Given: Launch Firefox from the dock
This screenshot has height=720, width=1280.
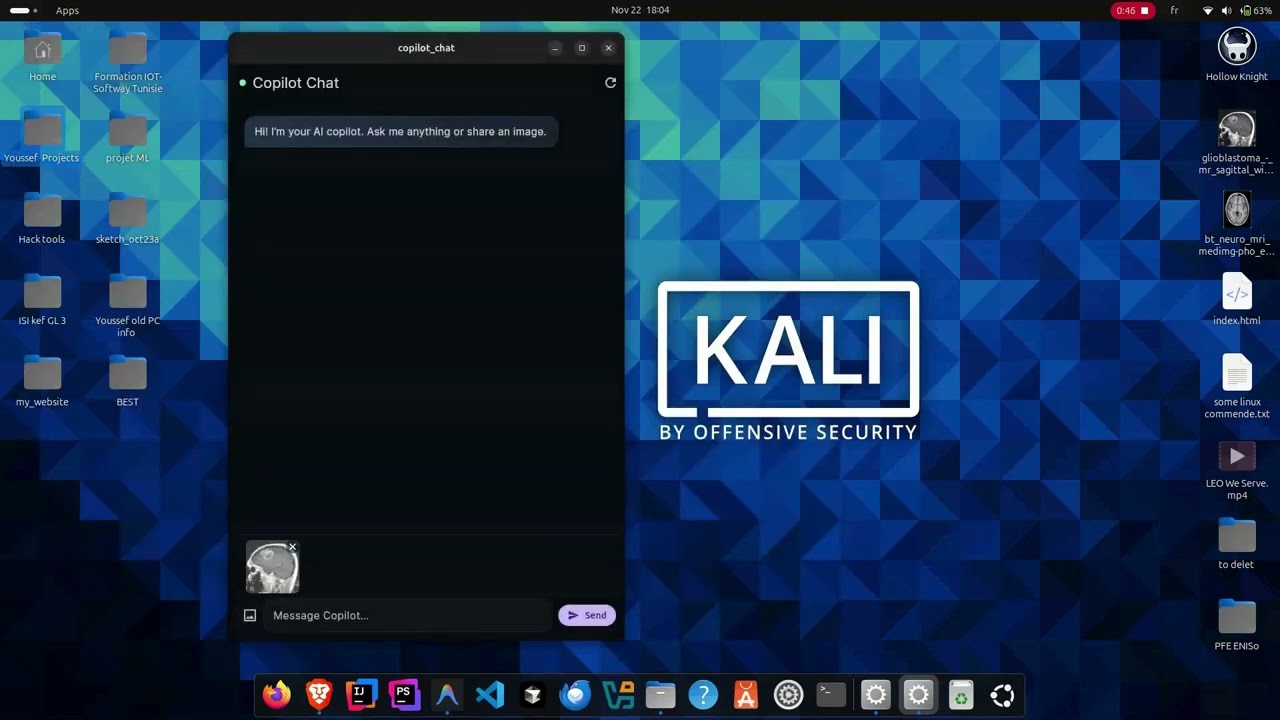Looking at the screenshot, I should pyautogui.click(x=276, y=695).
